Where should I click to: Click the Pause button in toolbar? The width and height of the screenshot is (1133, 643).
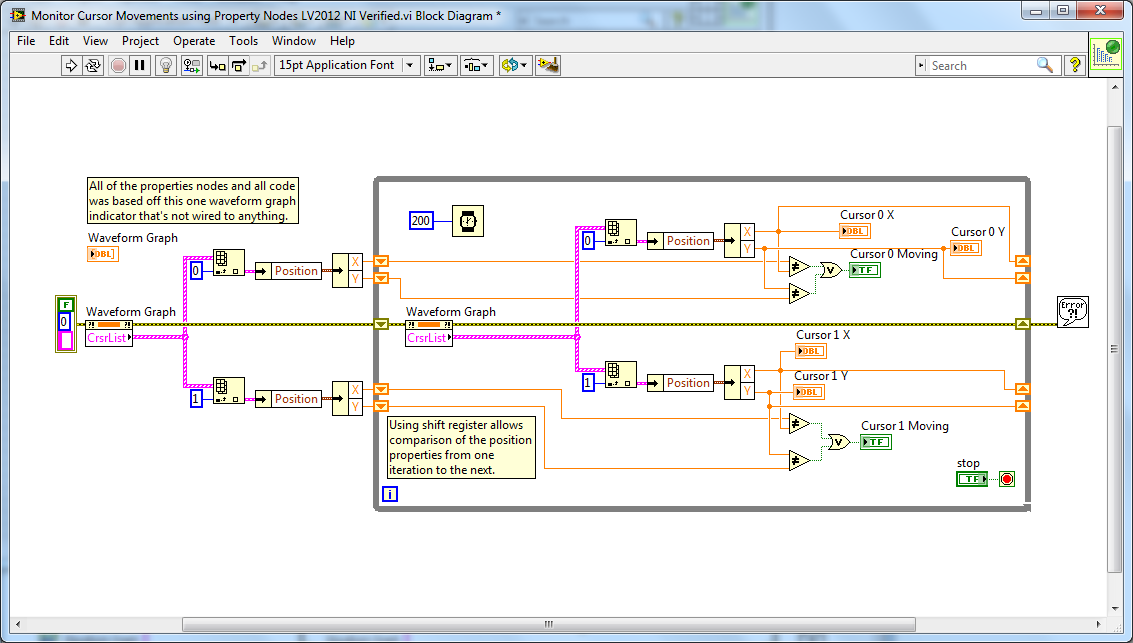click(x=140, y=66)
